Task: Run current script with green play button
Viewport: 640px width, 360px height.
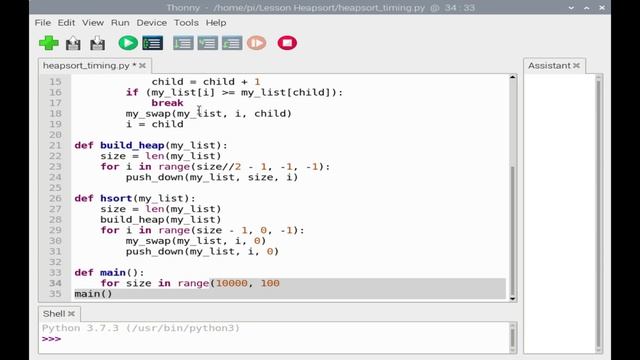Action: tap(128, 43)
